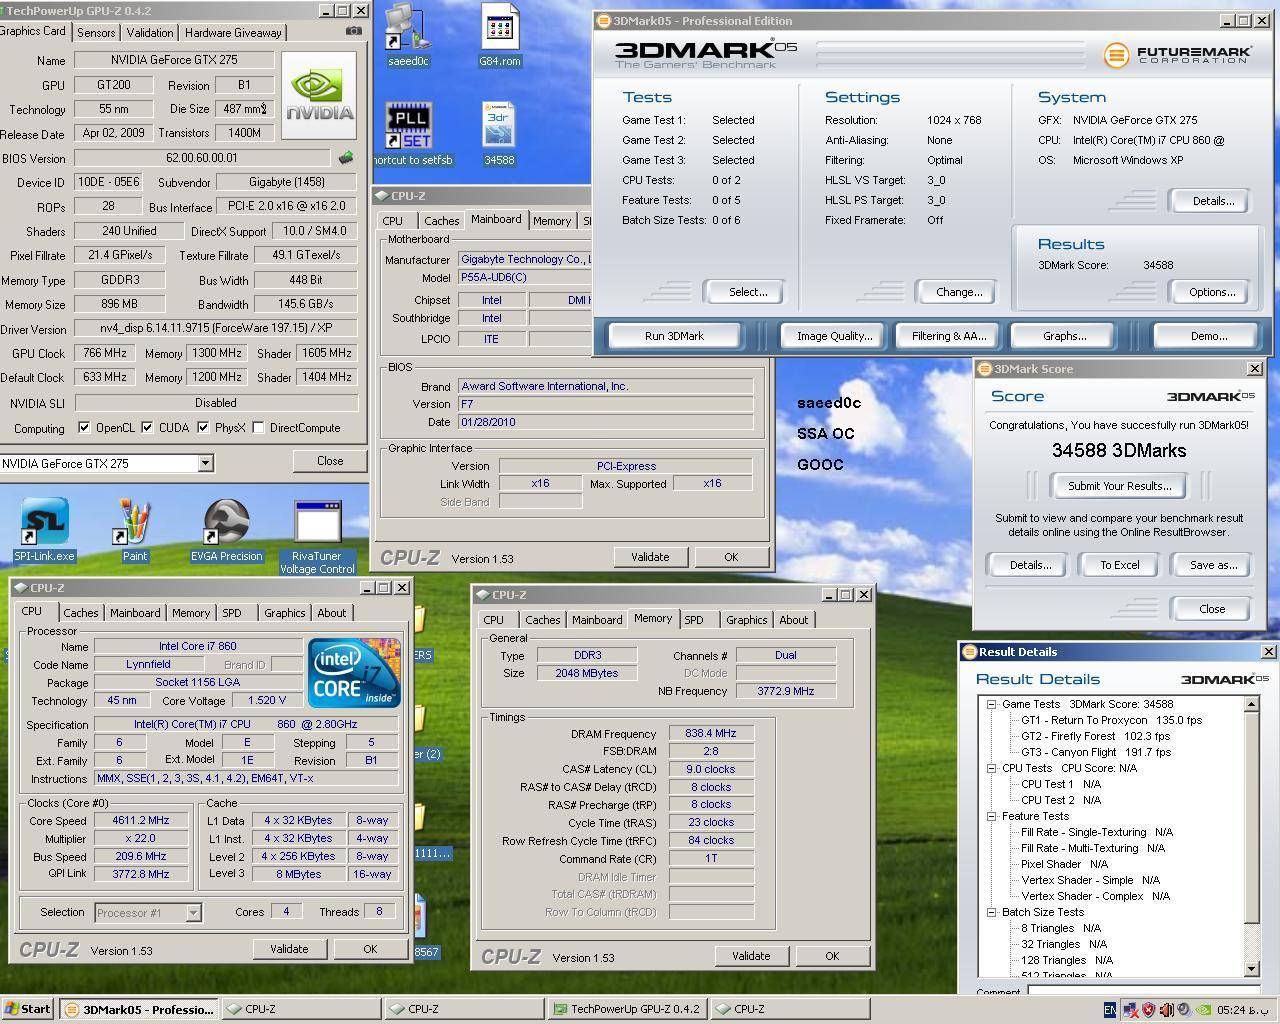Select 3DMark05 Professional taskbar button
The width and height of the screenshot is (1280, 1024).
(x=138, y=1009)
